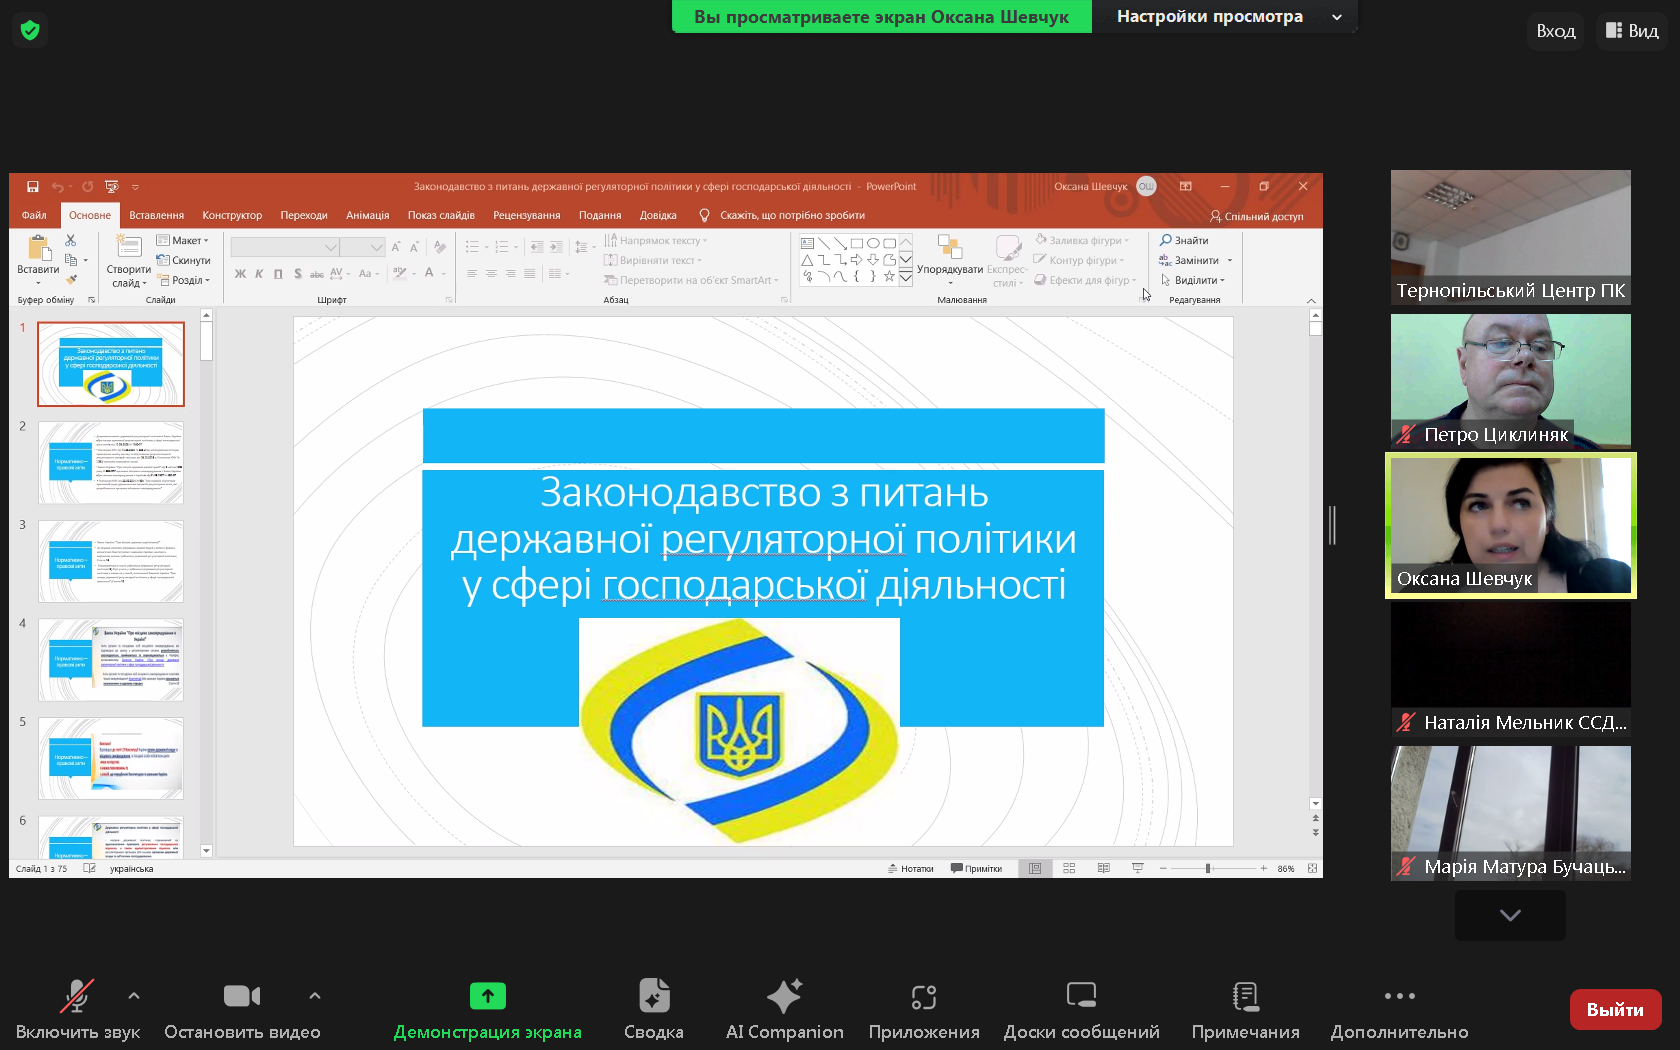
Task: Open the Вид view layout menu
Action: tap(1632, 31)
